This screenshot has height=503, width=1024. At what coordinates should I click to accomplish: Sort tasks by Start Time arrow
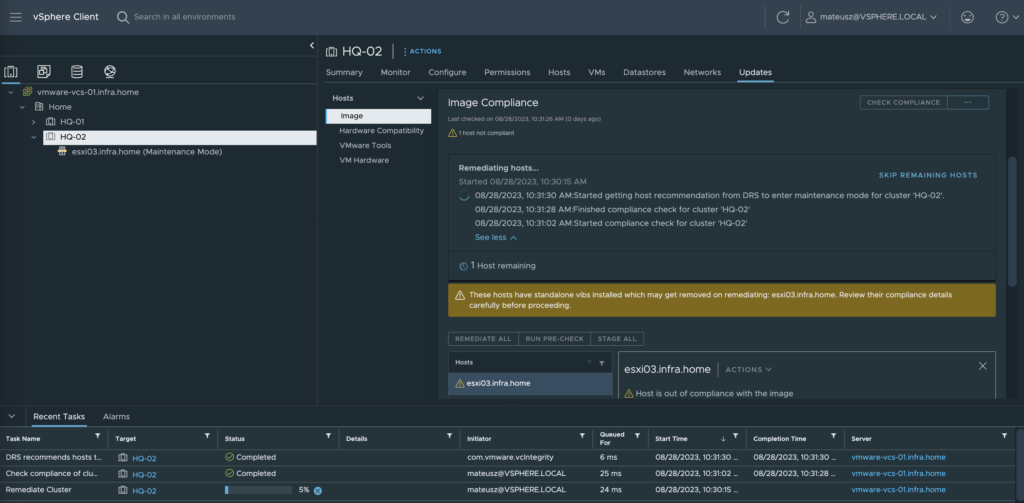(x=723, y=438)
